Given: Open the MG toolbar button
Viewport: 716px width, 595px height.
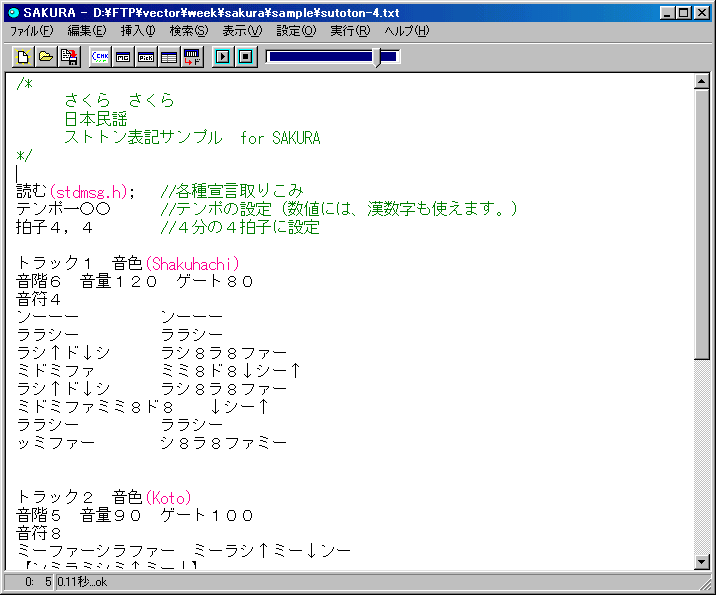Looking at the screenshot, I should pyautogui.click(x=123, y=57).
